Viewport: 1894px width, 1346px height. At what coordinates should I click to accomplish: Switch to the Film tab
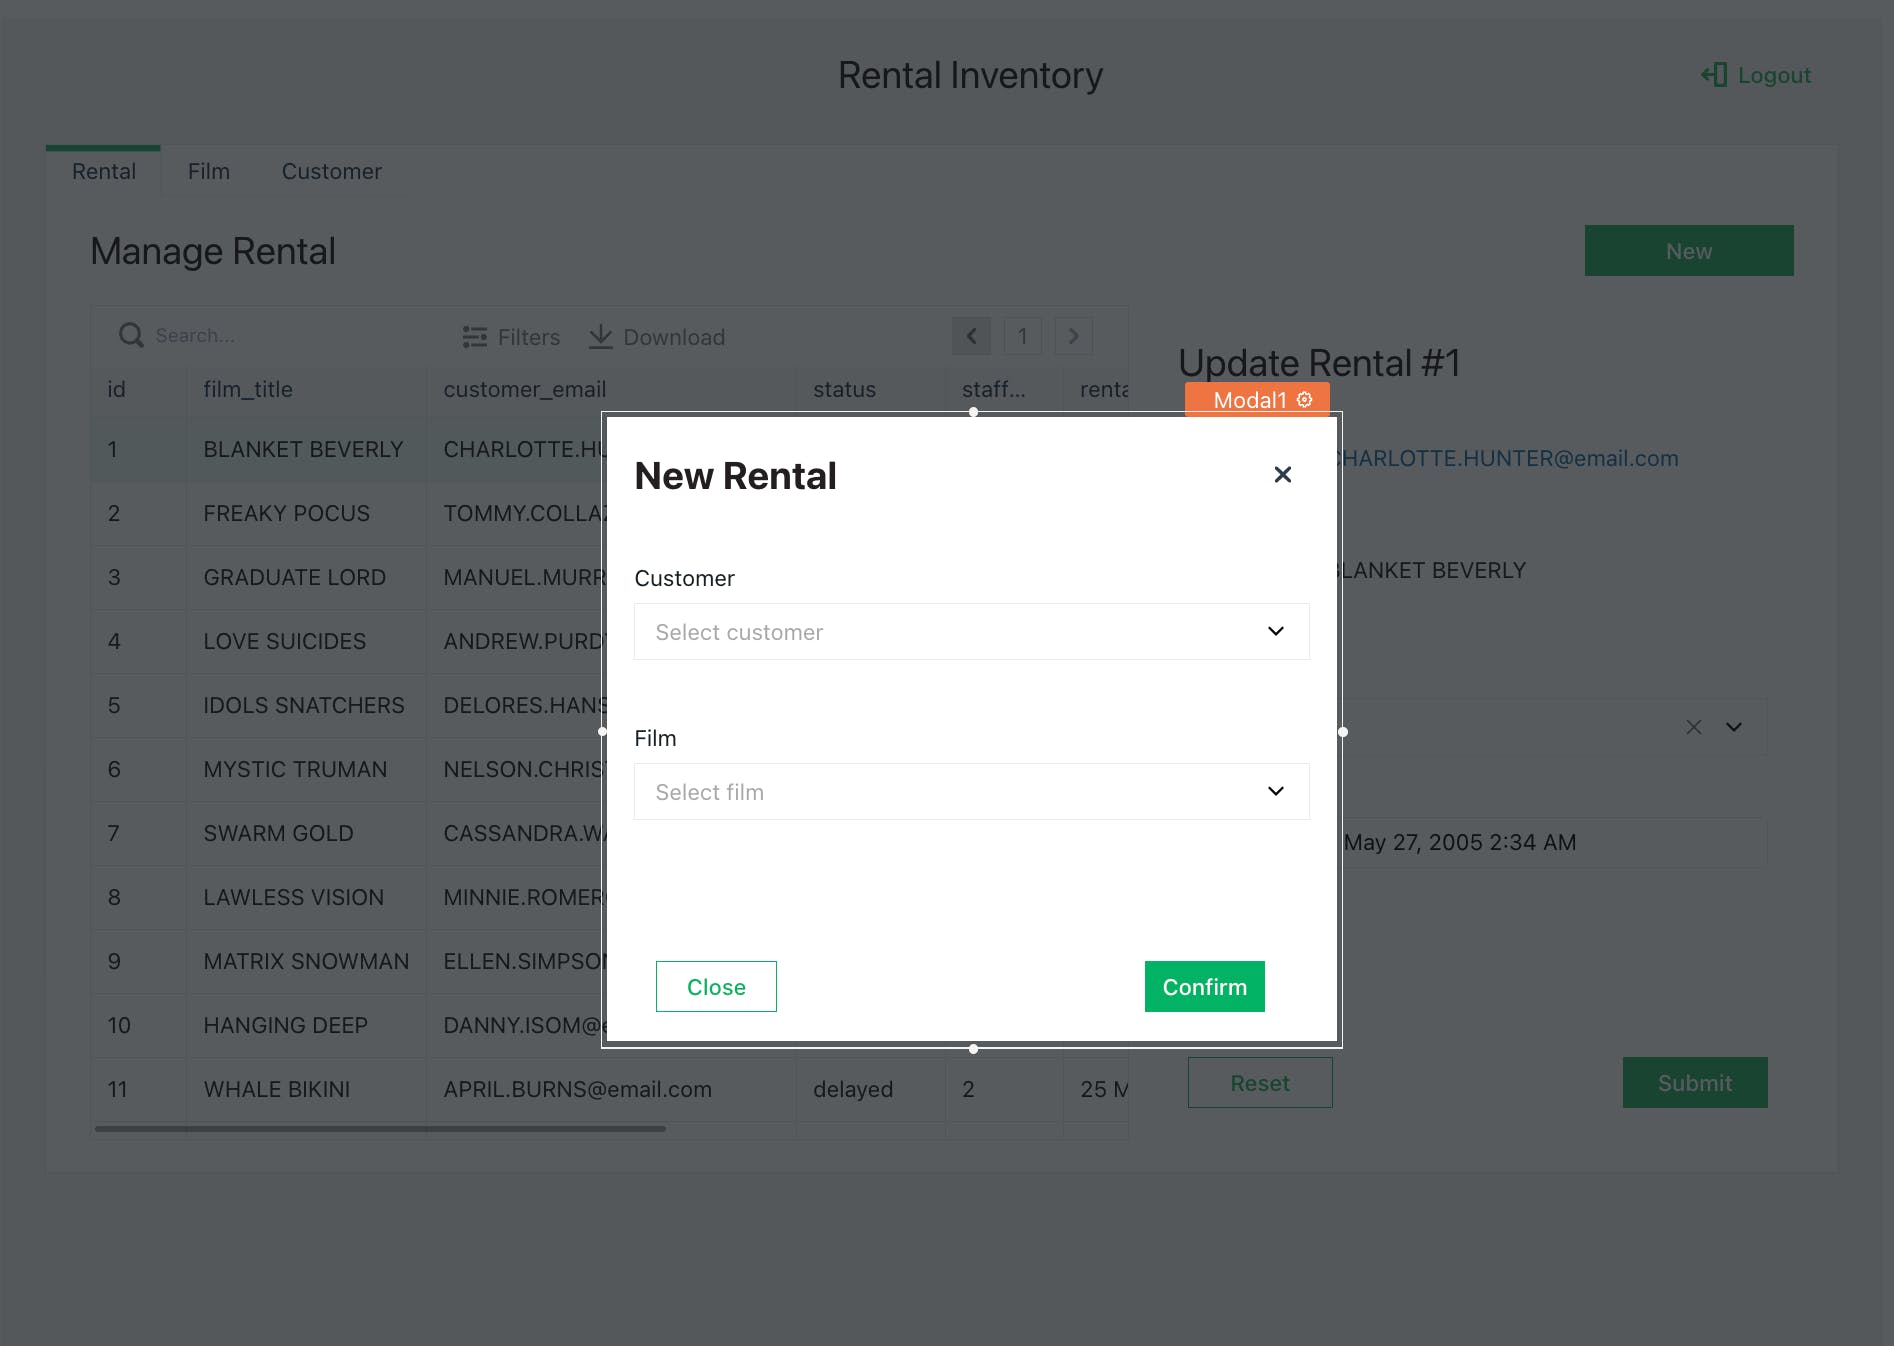click(x=209, y=172)
